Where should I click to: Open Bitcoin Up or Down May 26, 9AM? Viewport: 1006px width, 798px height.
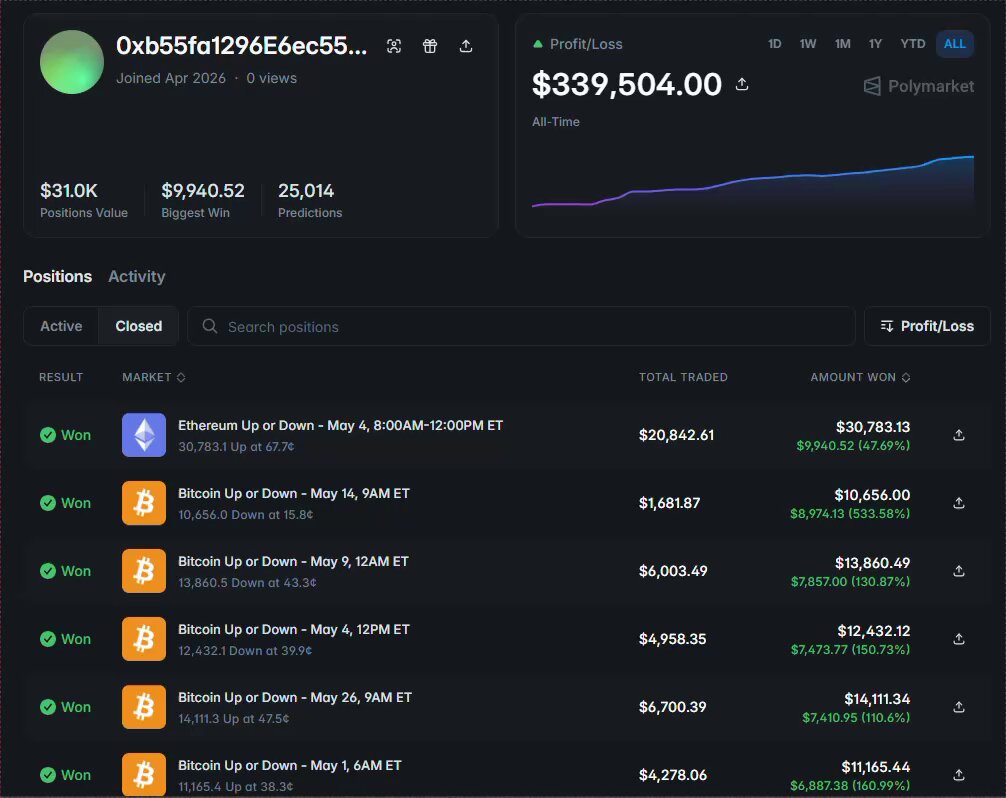(x=294, y=697)
